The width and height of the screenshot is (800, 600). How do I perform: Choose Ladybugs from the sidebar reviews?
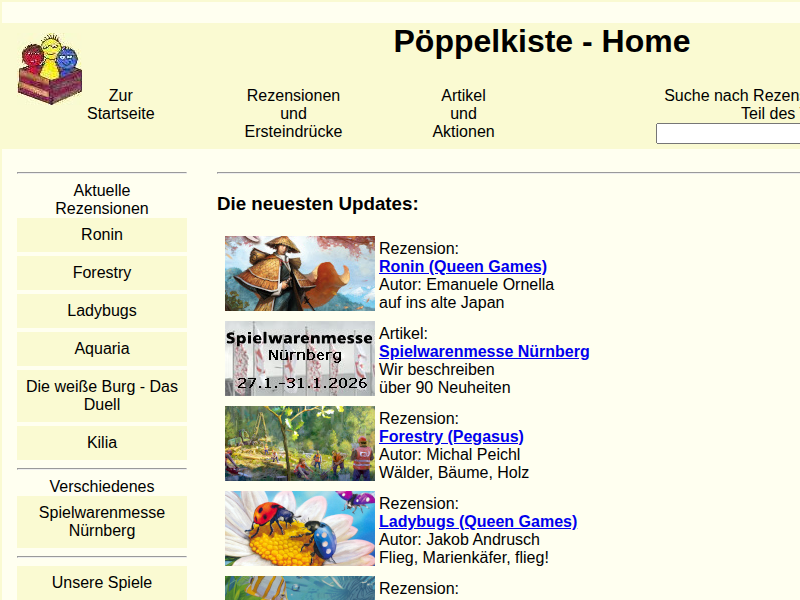tap(102, 311)
